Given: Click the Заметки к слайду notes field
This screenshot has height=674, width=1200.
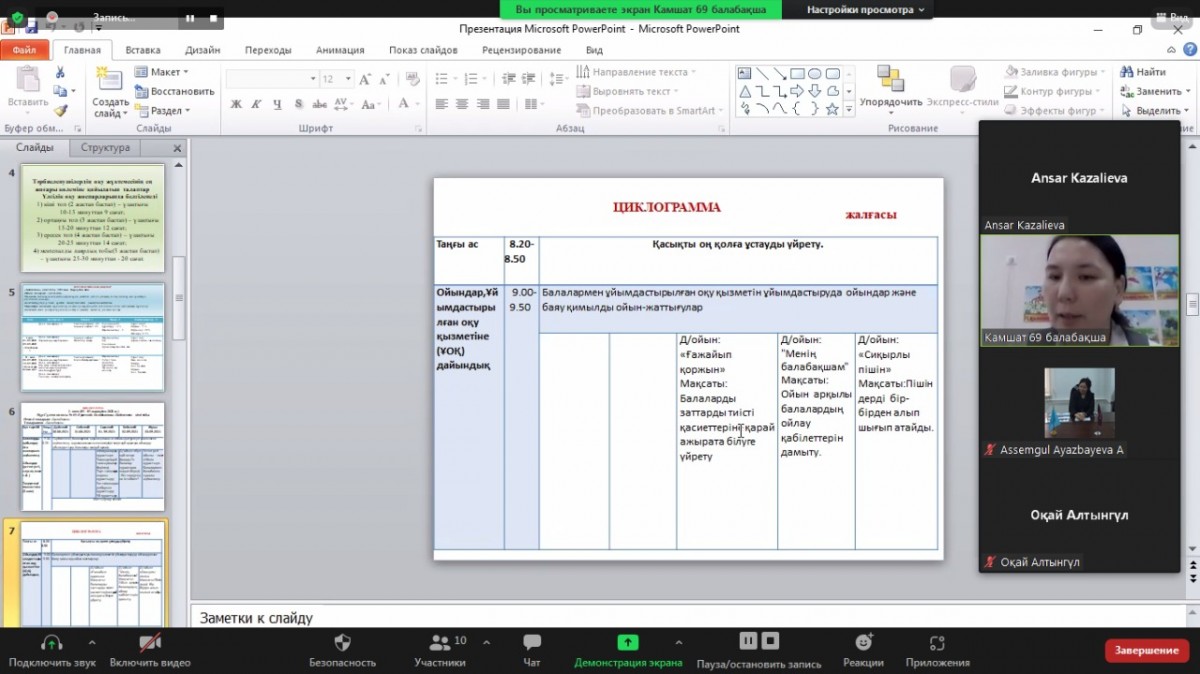Looking at the screenshot, I should (x=580, y=618).
